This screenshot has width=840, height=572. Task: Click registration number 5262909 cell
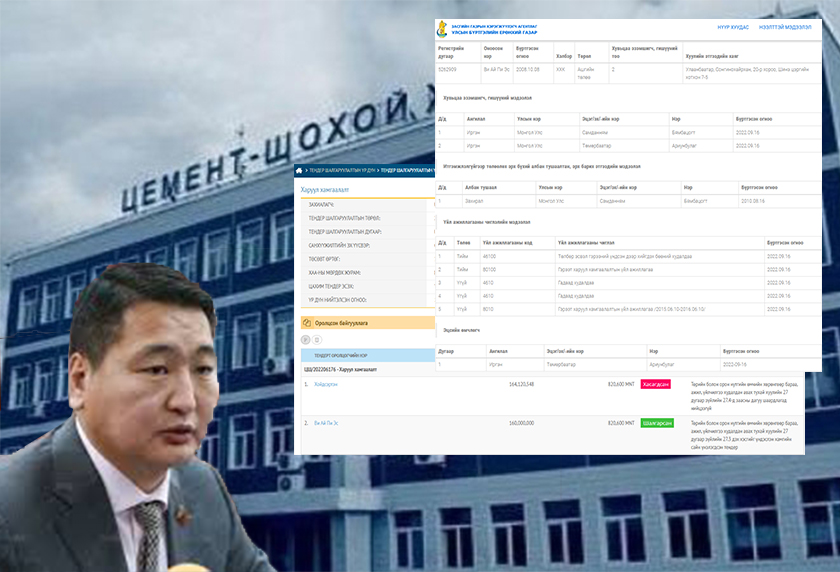[447, 70]
